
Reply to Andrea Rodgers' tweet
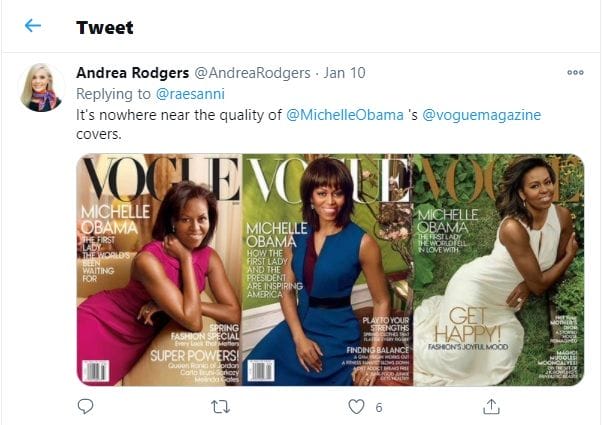coord(85,406)
